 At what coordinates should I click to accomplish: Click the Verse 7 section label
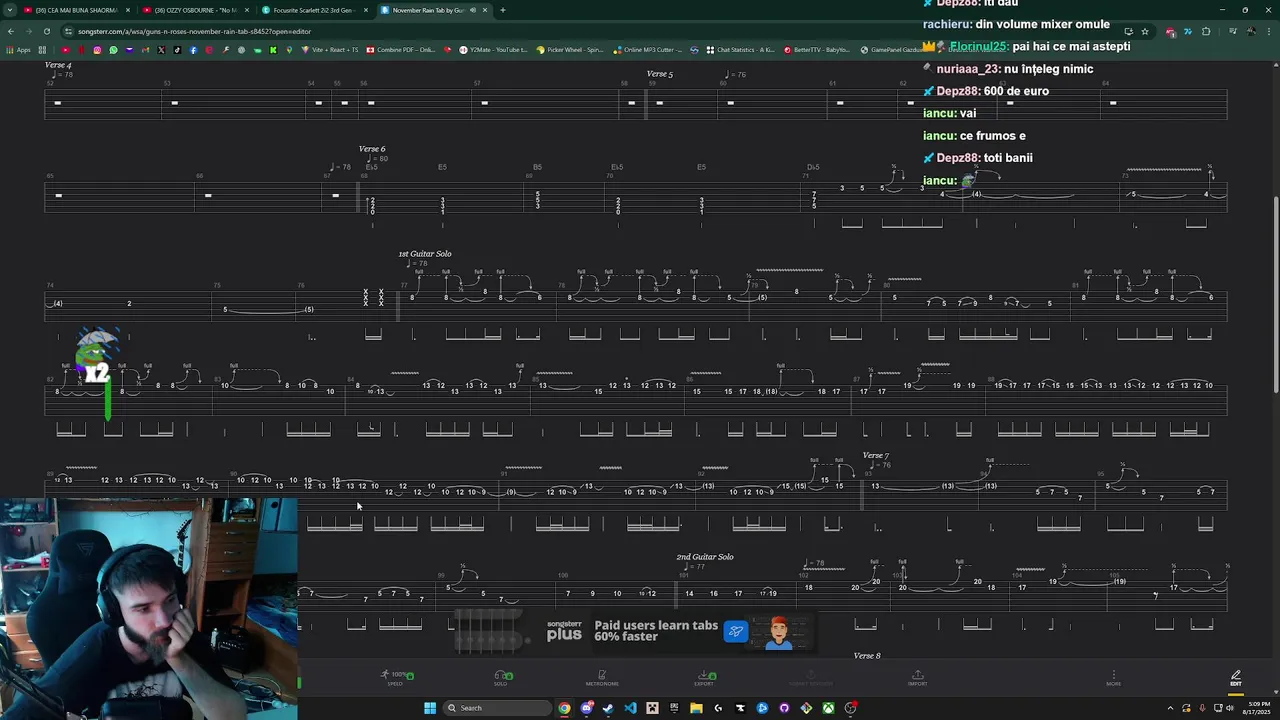point(876,455)
